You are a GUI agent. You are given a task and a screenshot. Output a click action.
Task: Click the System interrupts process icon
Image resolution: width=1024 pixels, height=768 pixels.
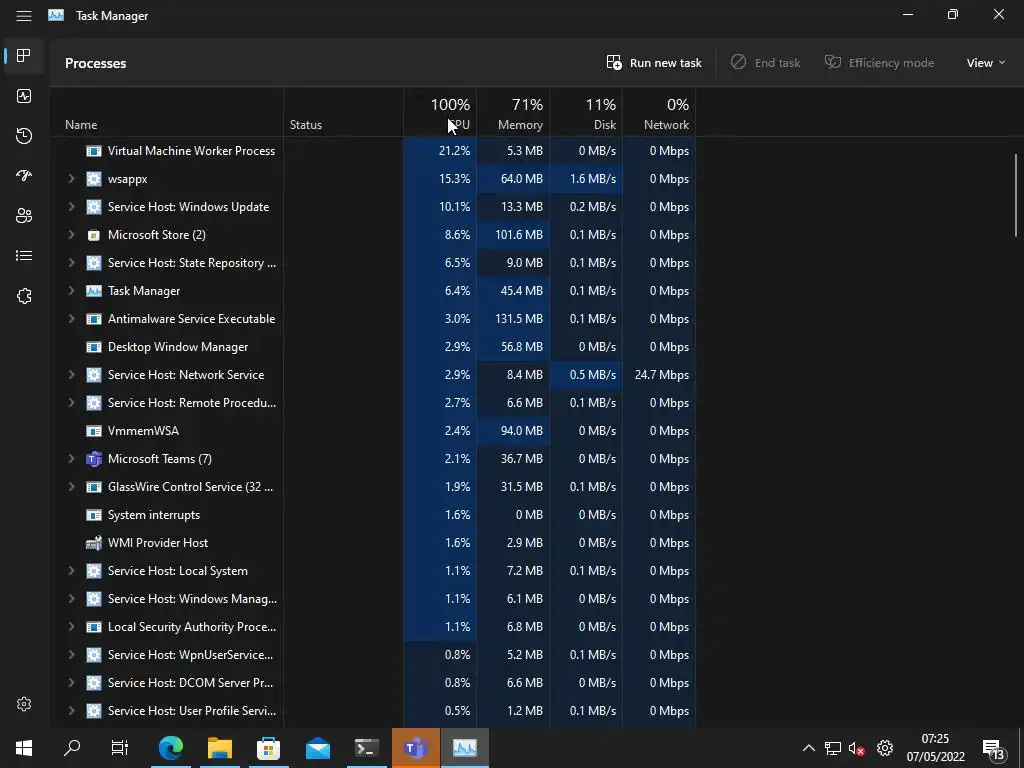pos(94,515)
